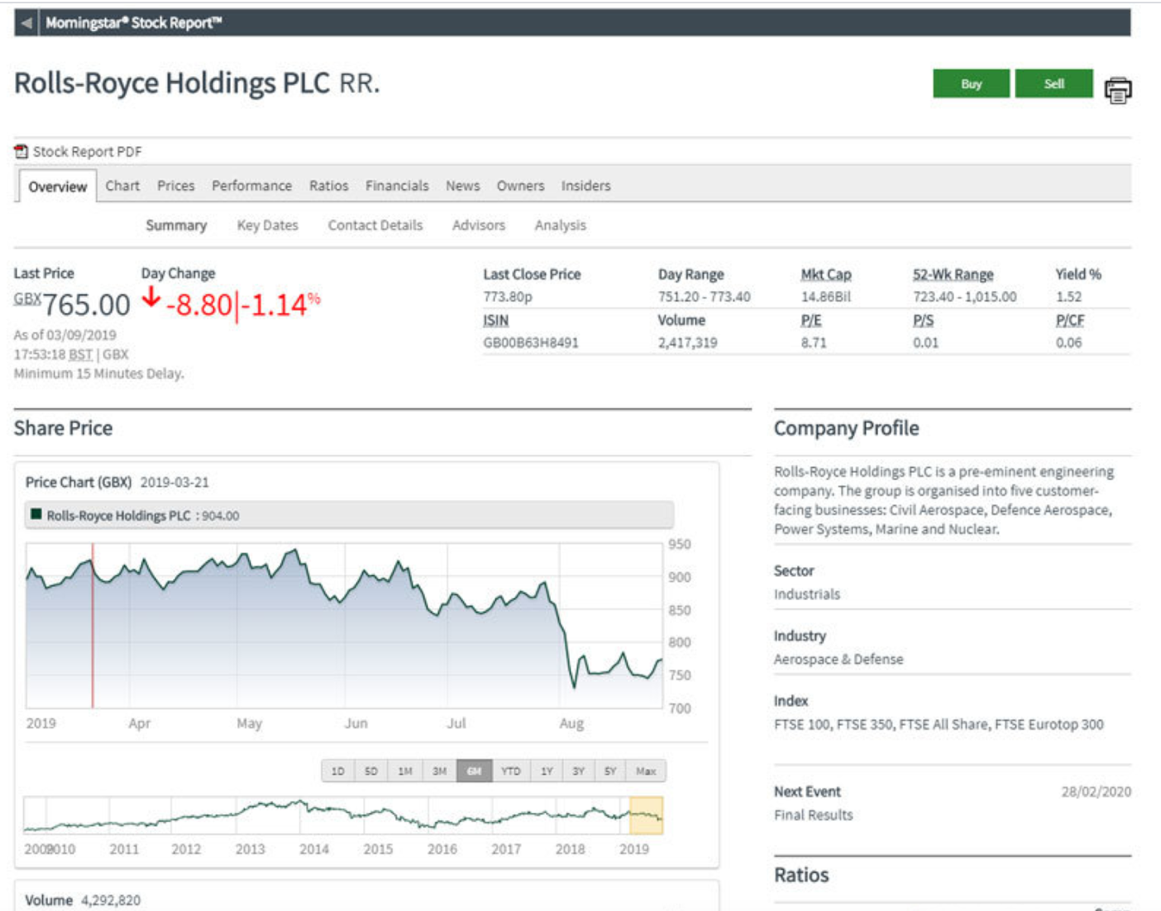
Task: Click 2014 on the overview timeline
Action: pos(314,849)
